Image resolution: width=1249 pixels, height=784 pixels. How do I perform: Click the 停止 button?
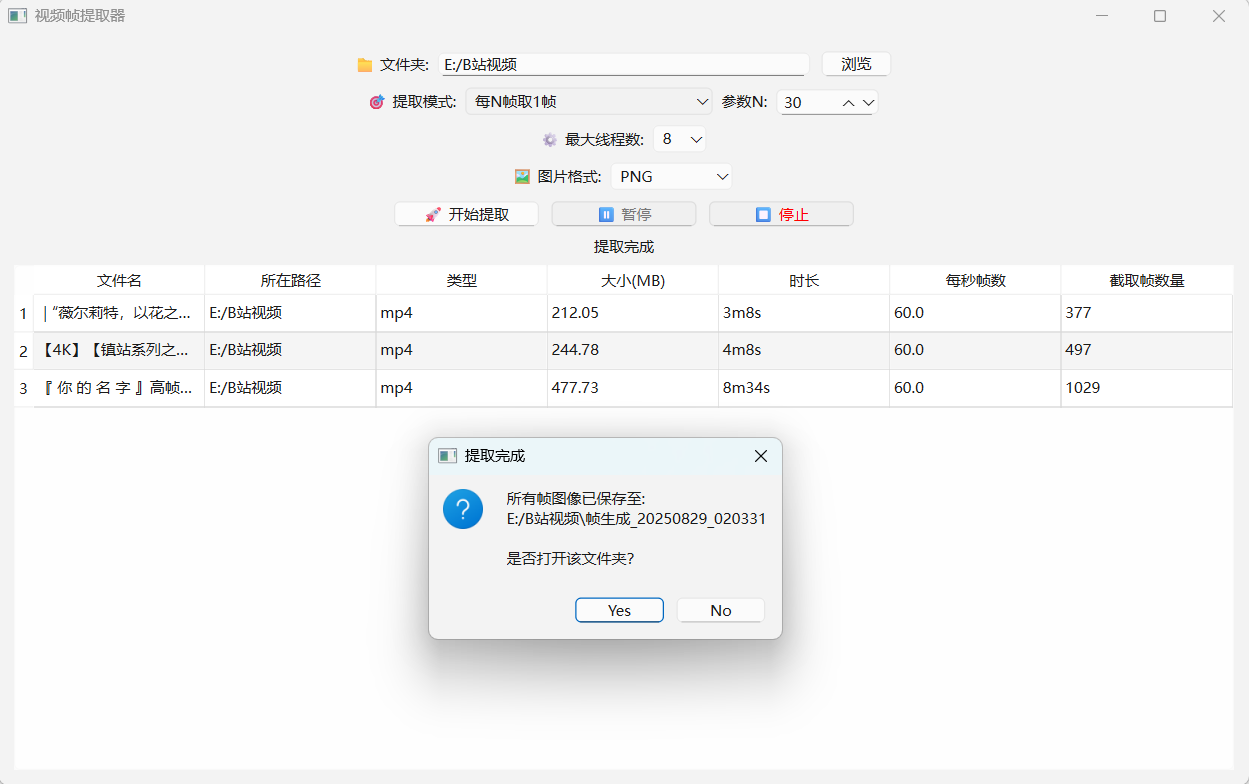click(781, 214)
